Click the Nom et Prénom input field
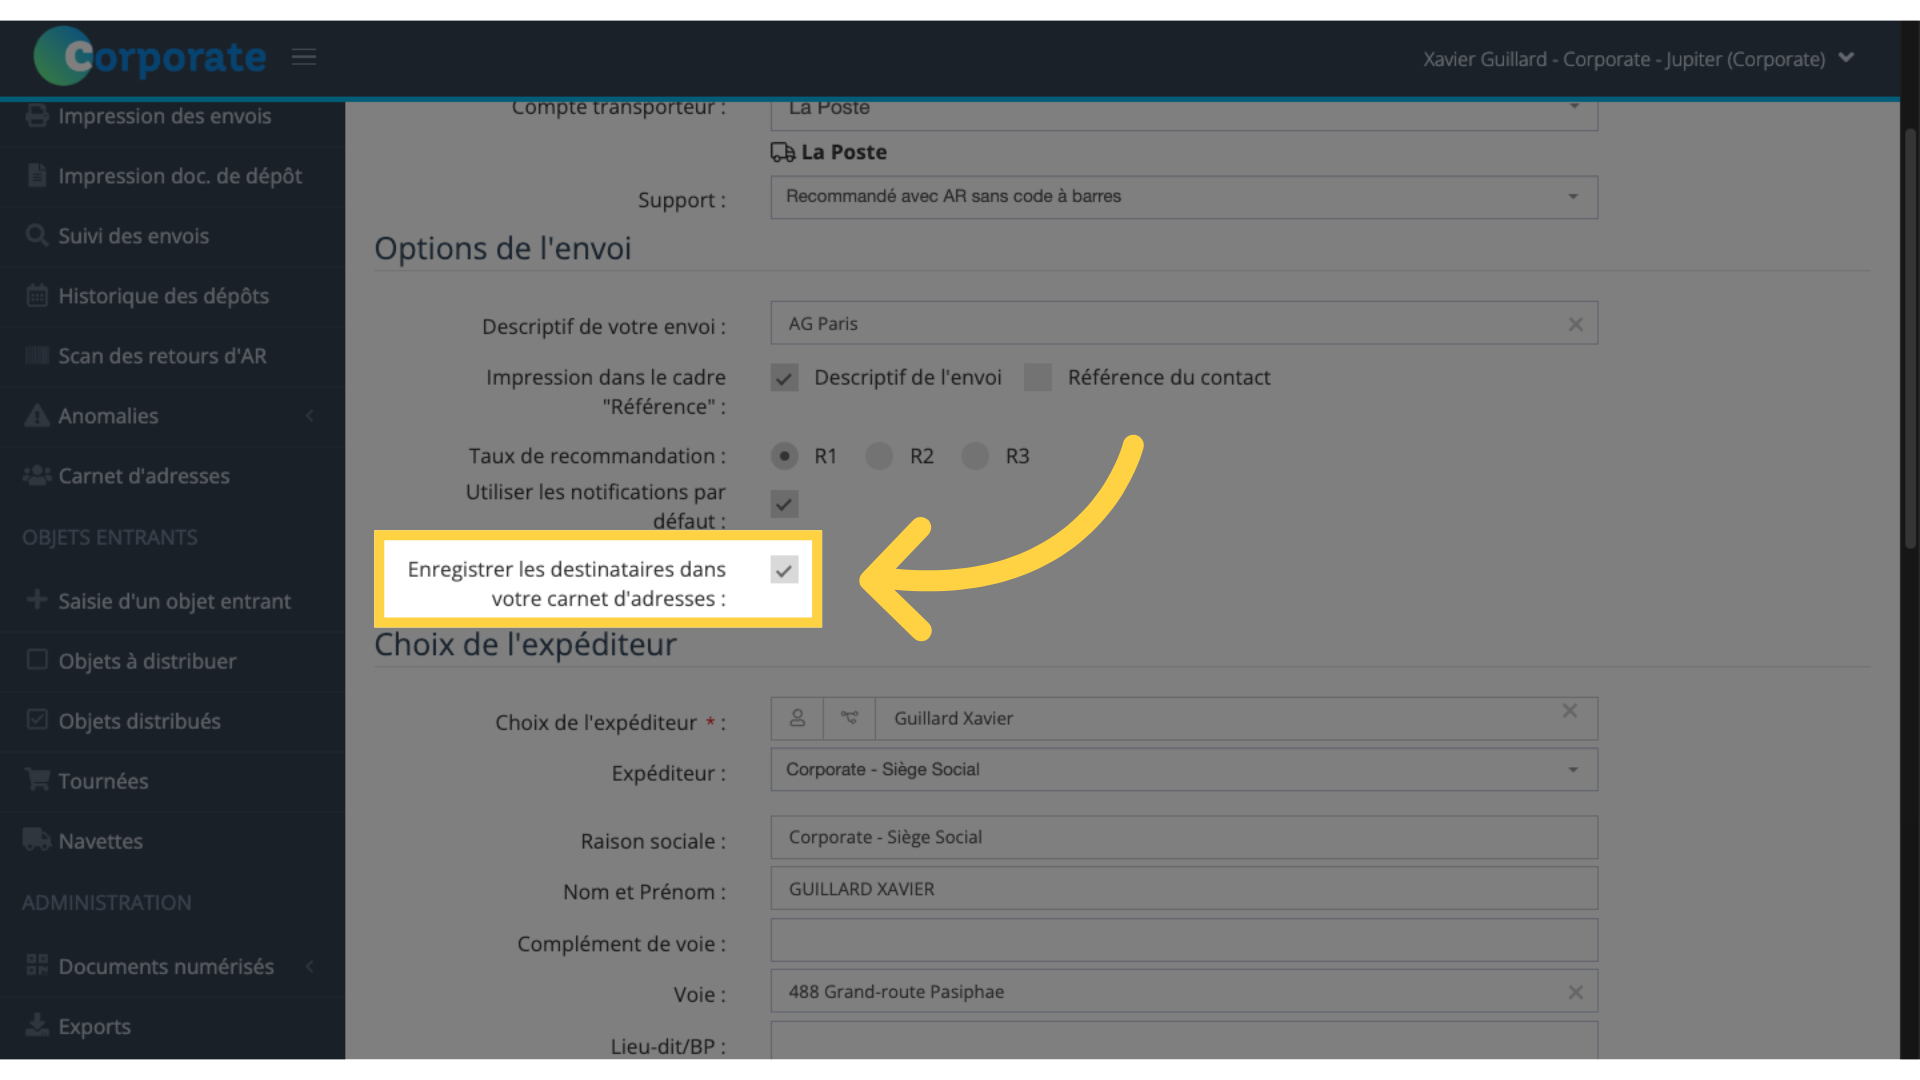The width and height of the screenshot is (1920, 1080). click(1184, 889)
